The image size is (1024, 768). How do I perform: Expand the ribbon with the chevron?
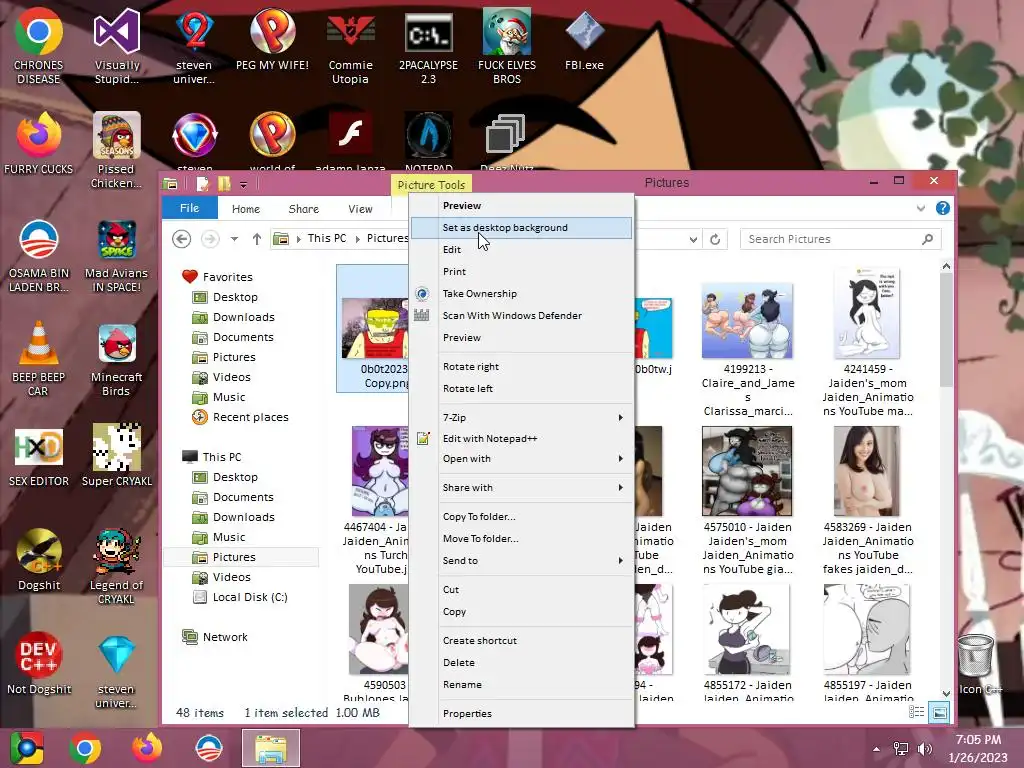pos(921,208)
